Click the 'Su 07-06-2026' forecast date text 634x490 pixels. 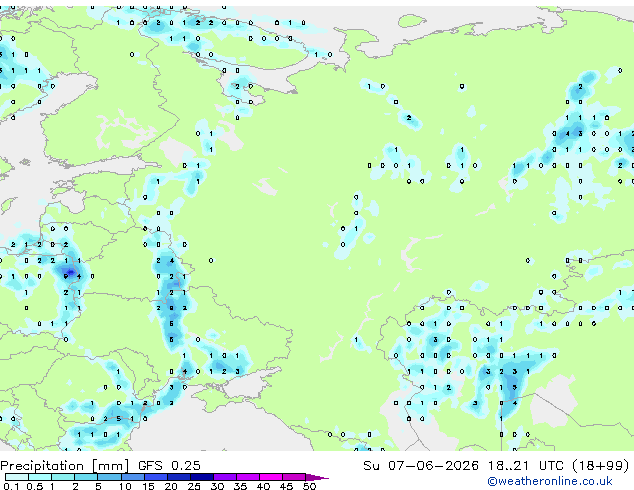click(x=421, y=466)
